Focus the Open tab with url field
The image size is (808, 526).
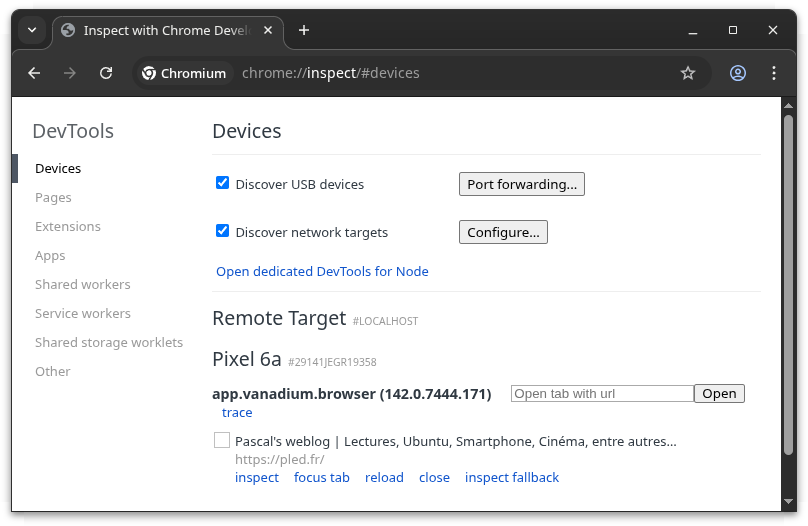point(602,394)
